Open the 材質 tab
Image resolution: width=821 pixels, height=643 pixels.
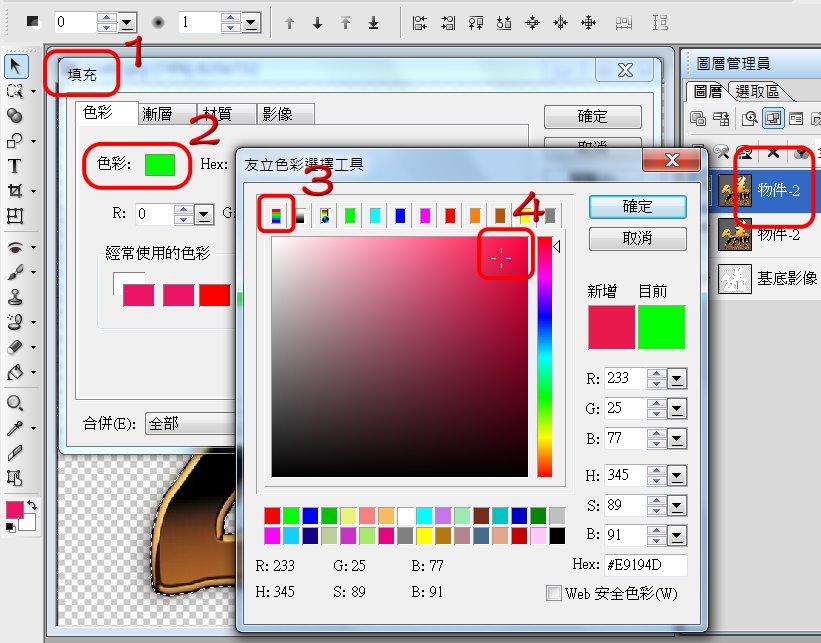point(226,114)
